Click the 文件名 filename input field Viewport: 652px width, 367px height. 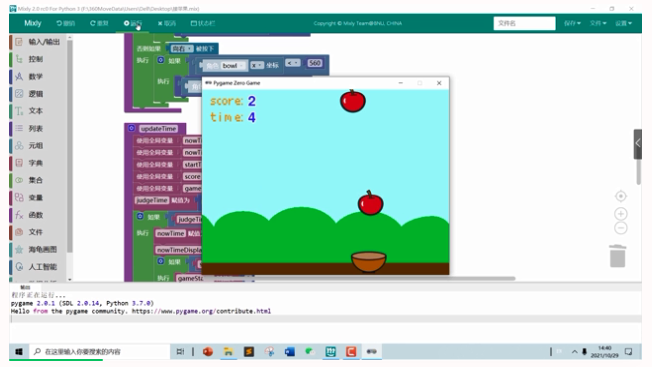pyautogui.click(x=524, y=23)
